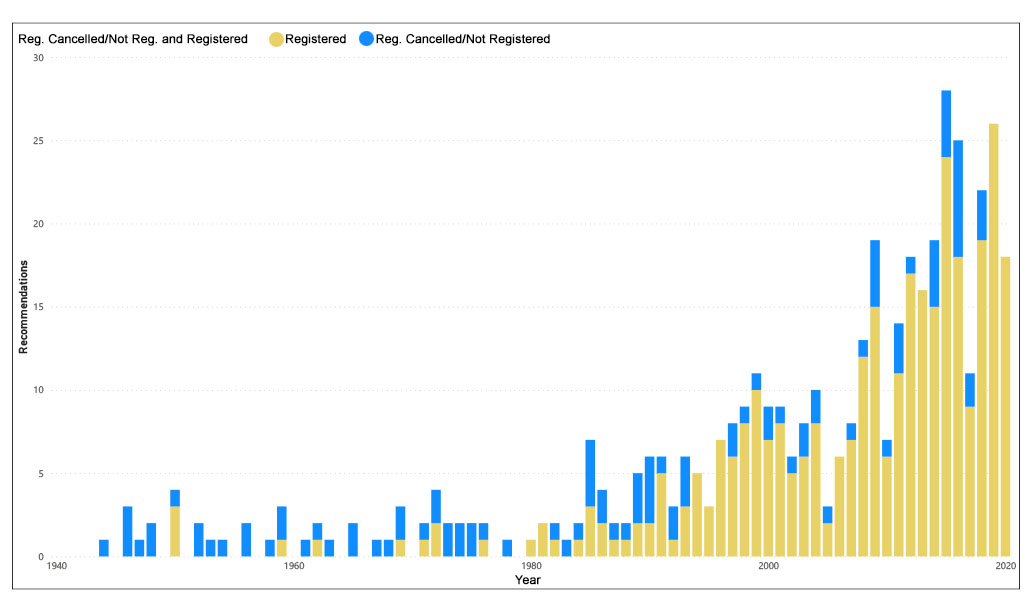Click the y-axis value 15
Image resolution: width=1032 pixels, height=612 pixels.
point(38,307)
